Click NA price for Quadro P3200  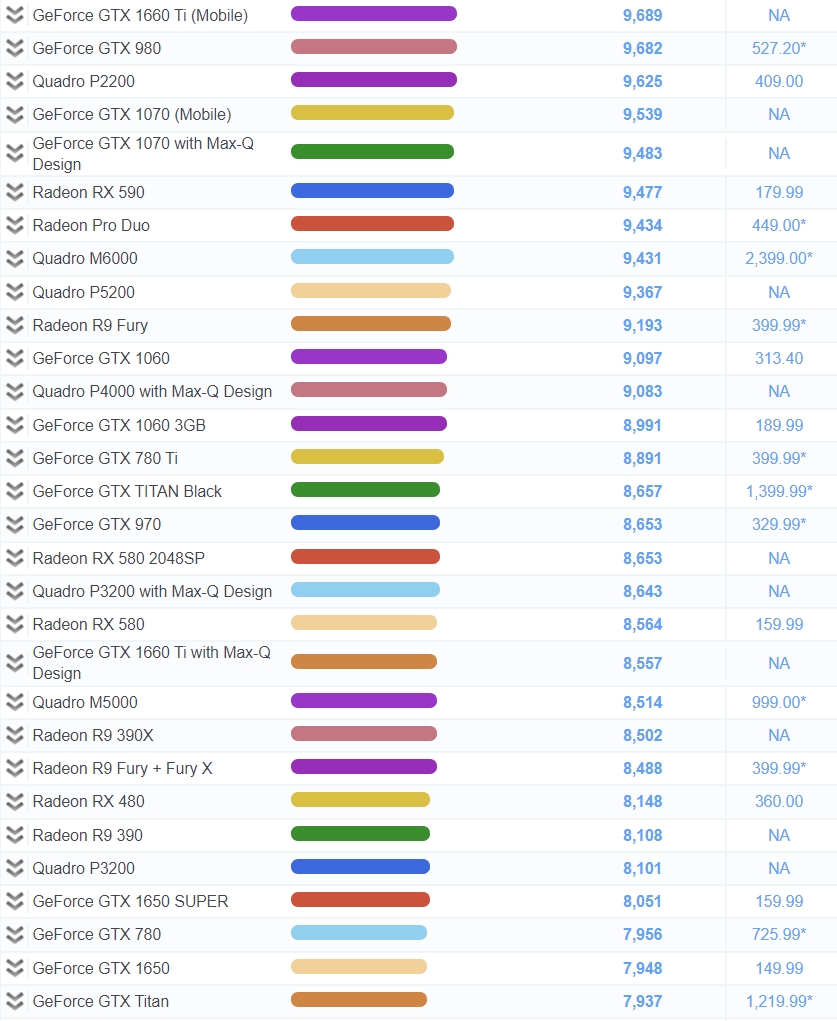coord(779,868)
